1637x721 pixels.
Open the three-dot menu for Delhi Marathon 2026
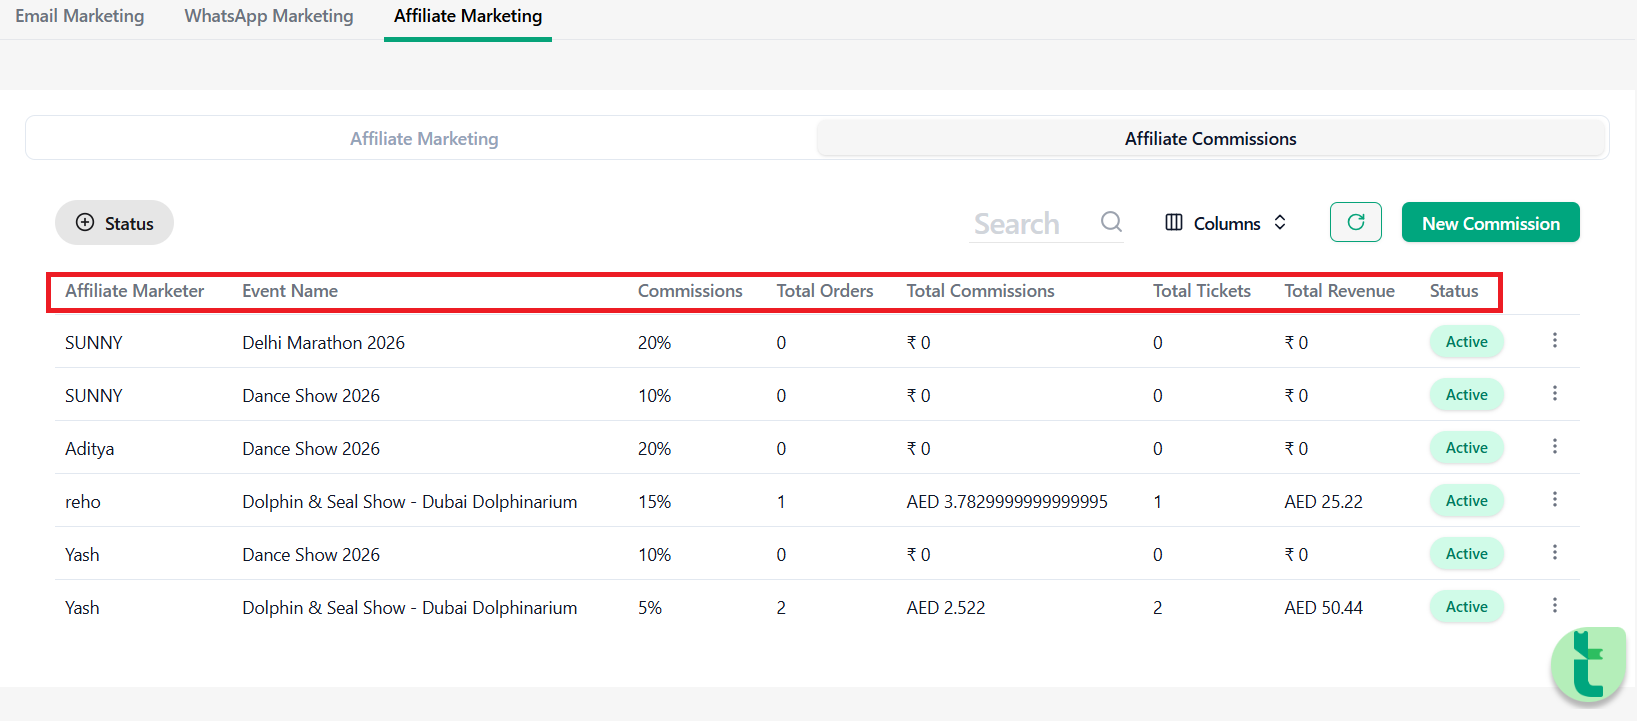1554,341
